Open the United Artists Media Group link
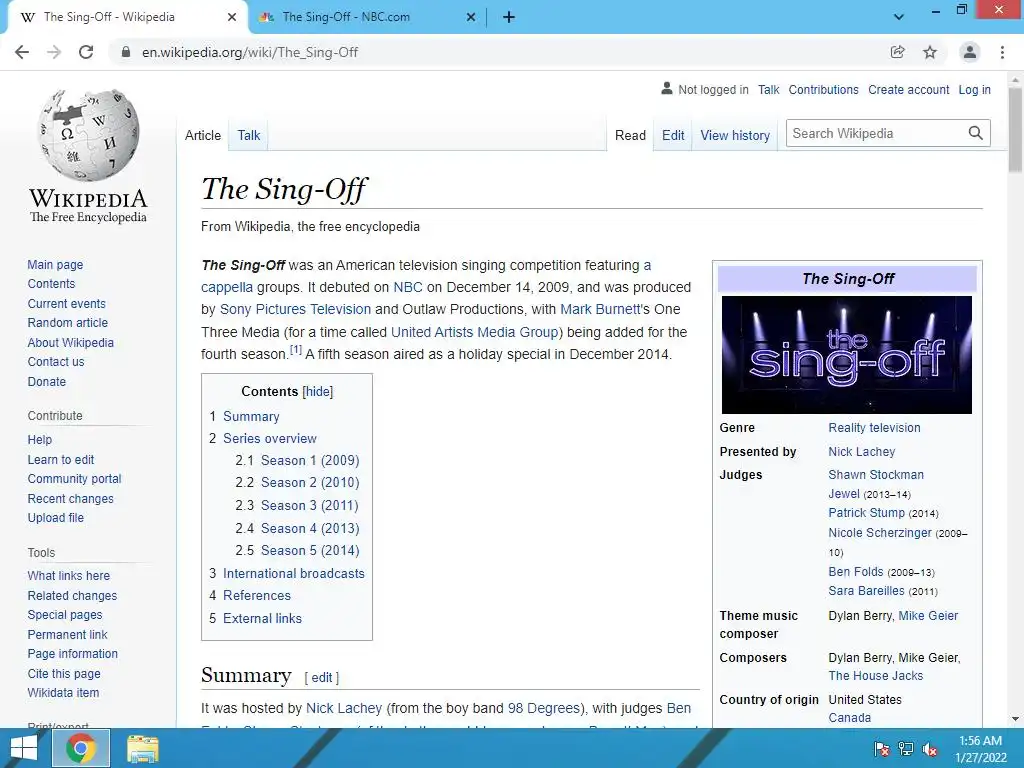The height and width of the screenshot is (768, 1024). (x=474, y=332)
